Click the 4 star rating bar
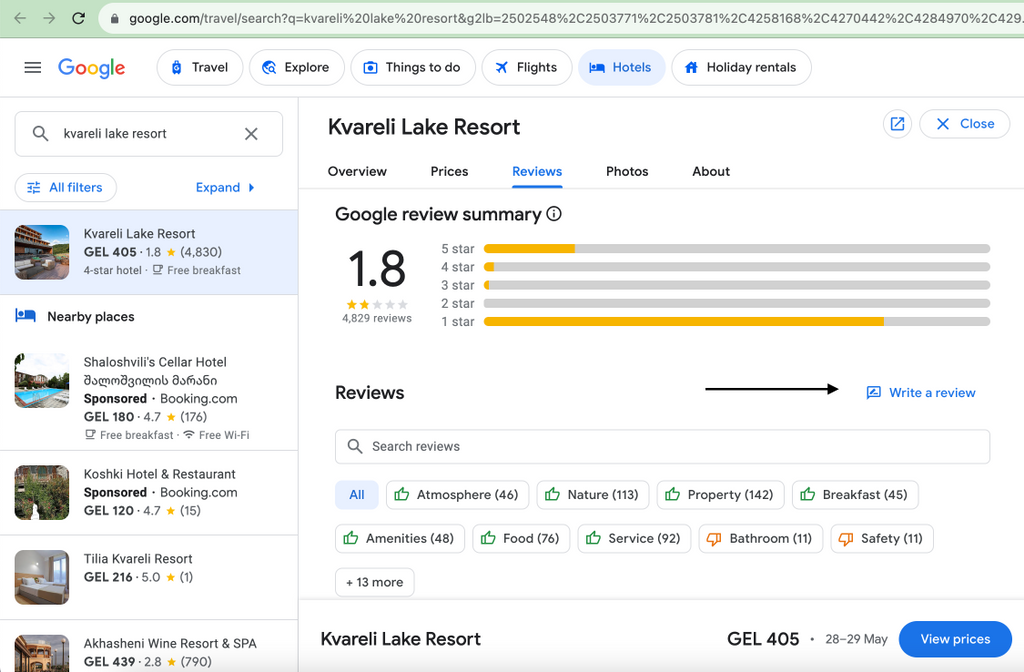The width and height of the screenshot is (1024, 672). click(x=737, y=267)
